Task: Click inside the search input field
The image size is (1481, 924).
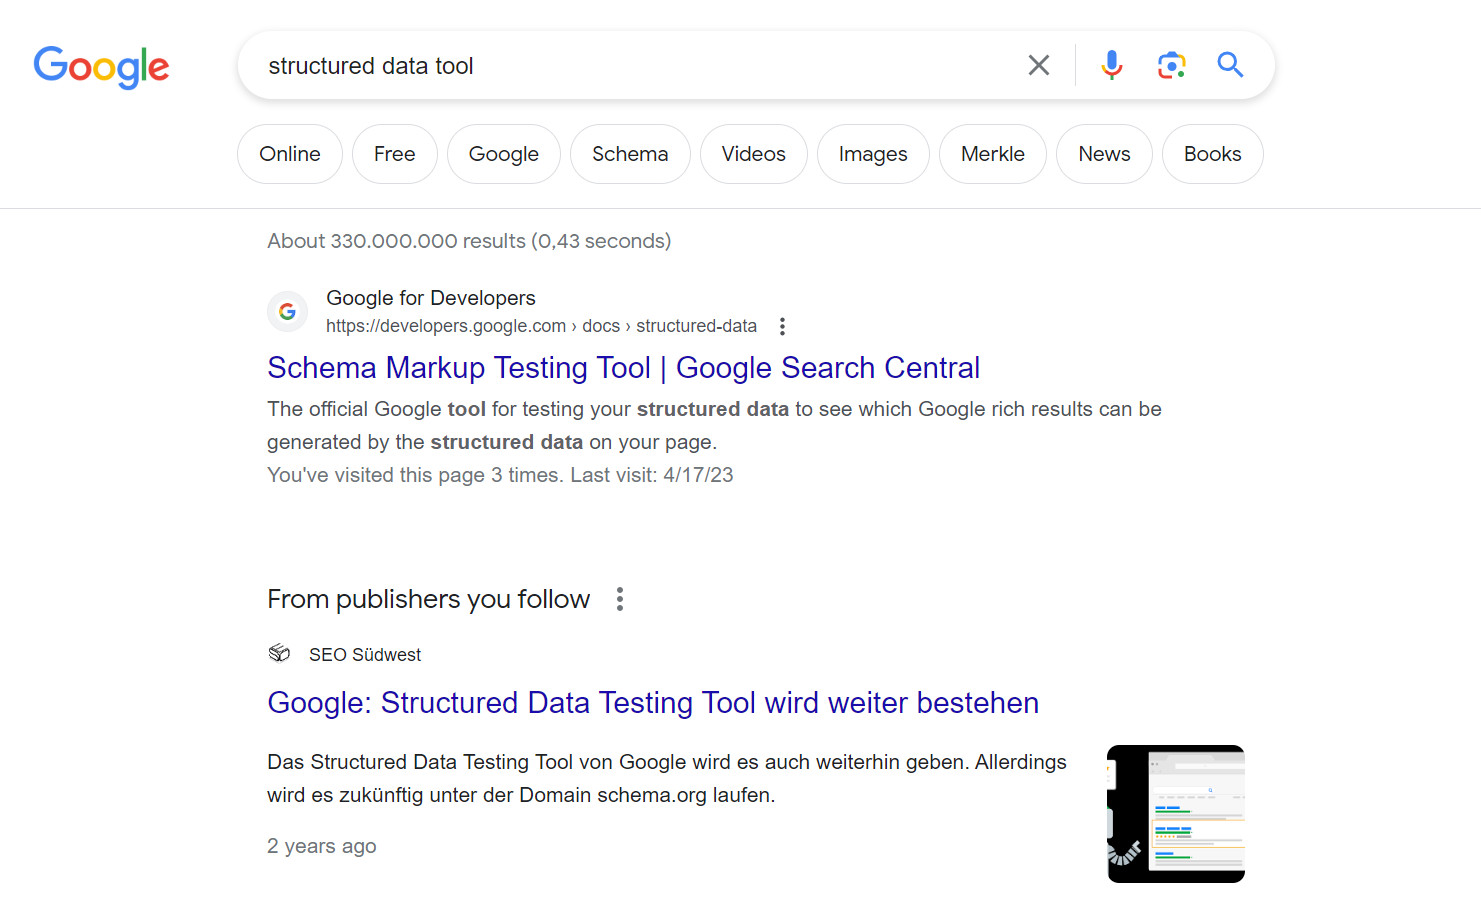Action: (600, 65)
